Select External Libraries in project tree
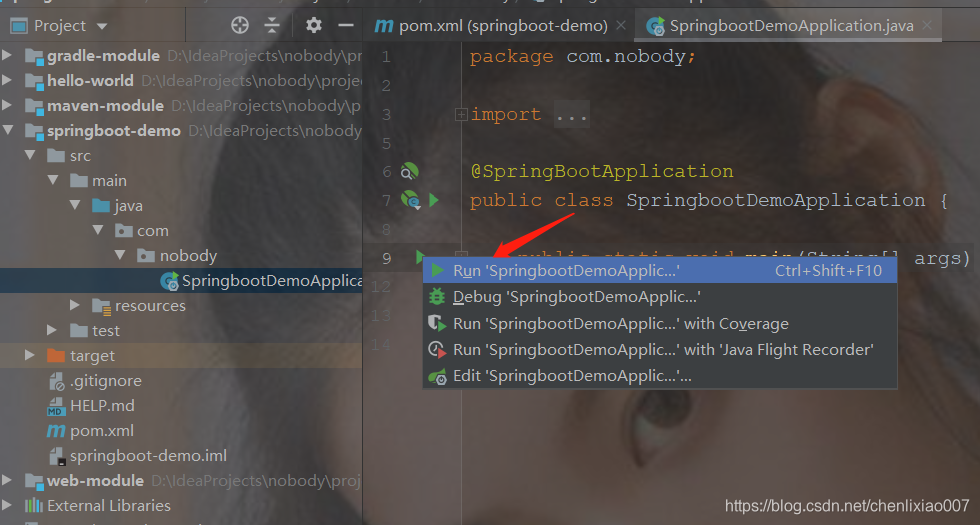The image size is (980, 525). tap(109, 506)
